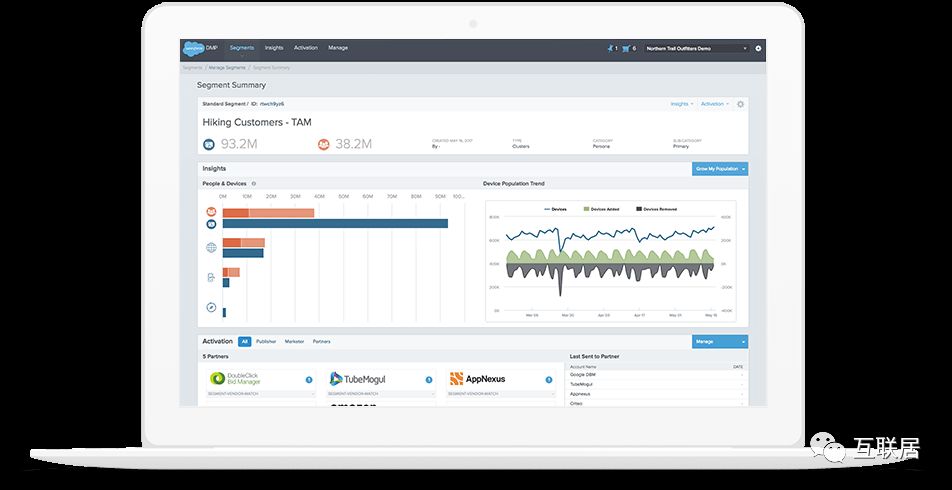Click the top orange people bar

point(268,213)
